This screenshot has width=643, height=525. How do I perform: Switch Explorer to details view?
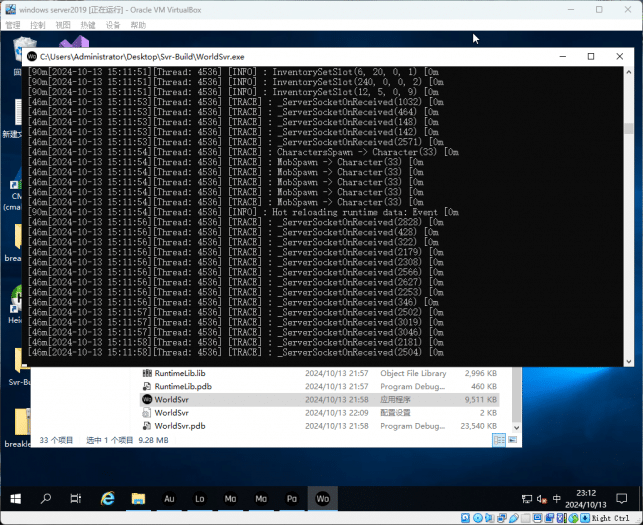(x=499, y=440)
